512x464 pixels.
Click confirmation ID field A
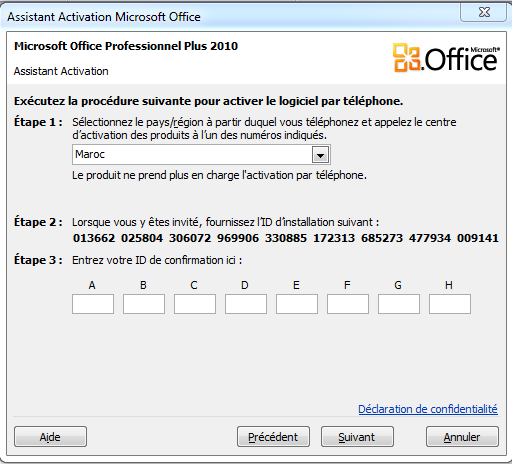(93, 304)
